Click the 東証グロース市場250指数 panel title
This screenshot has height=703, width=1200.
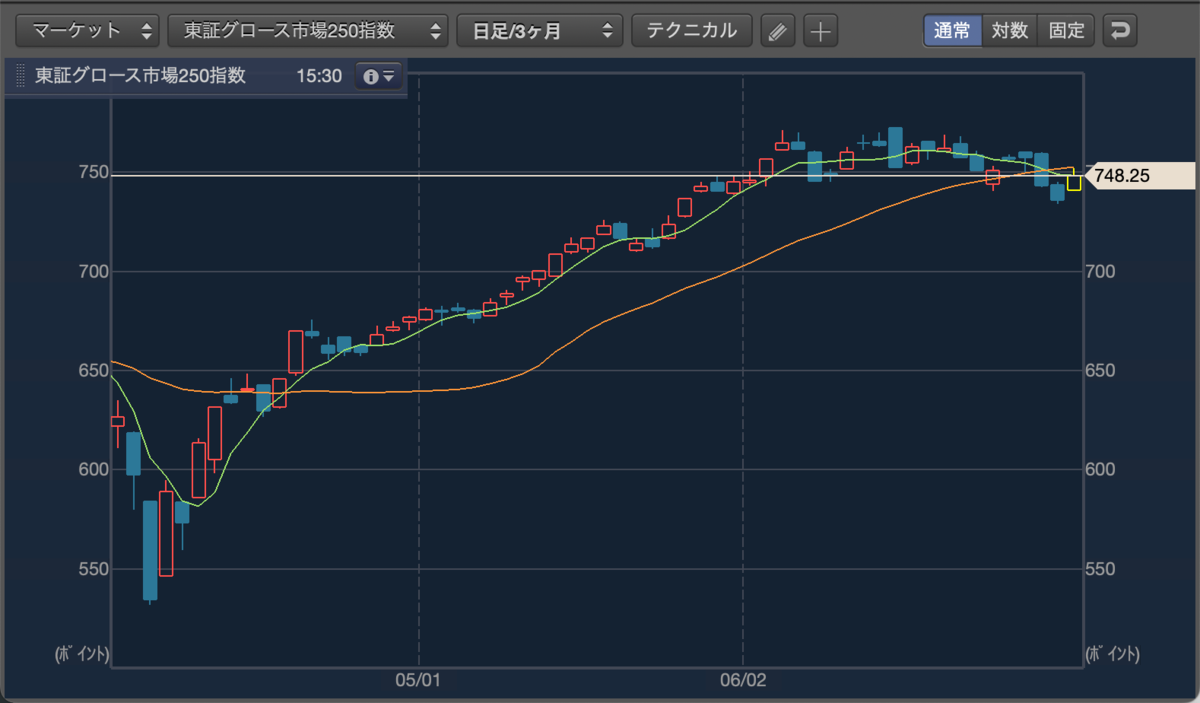140,76
